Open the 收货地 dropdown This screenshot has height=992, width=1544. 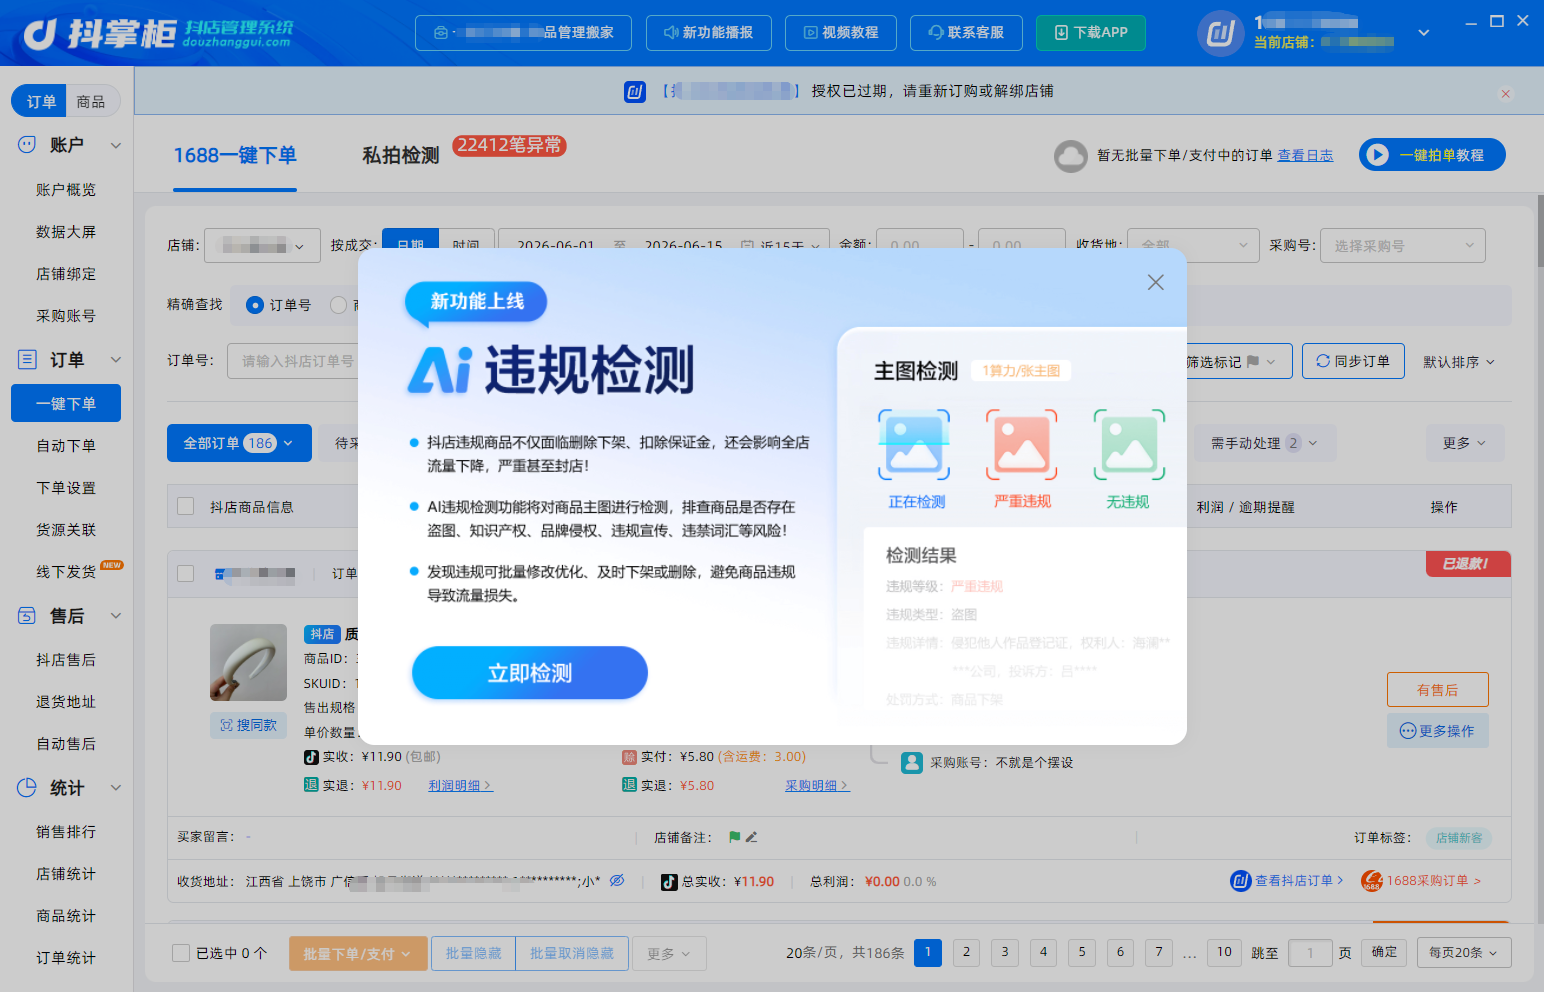pos(1192,245)
